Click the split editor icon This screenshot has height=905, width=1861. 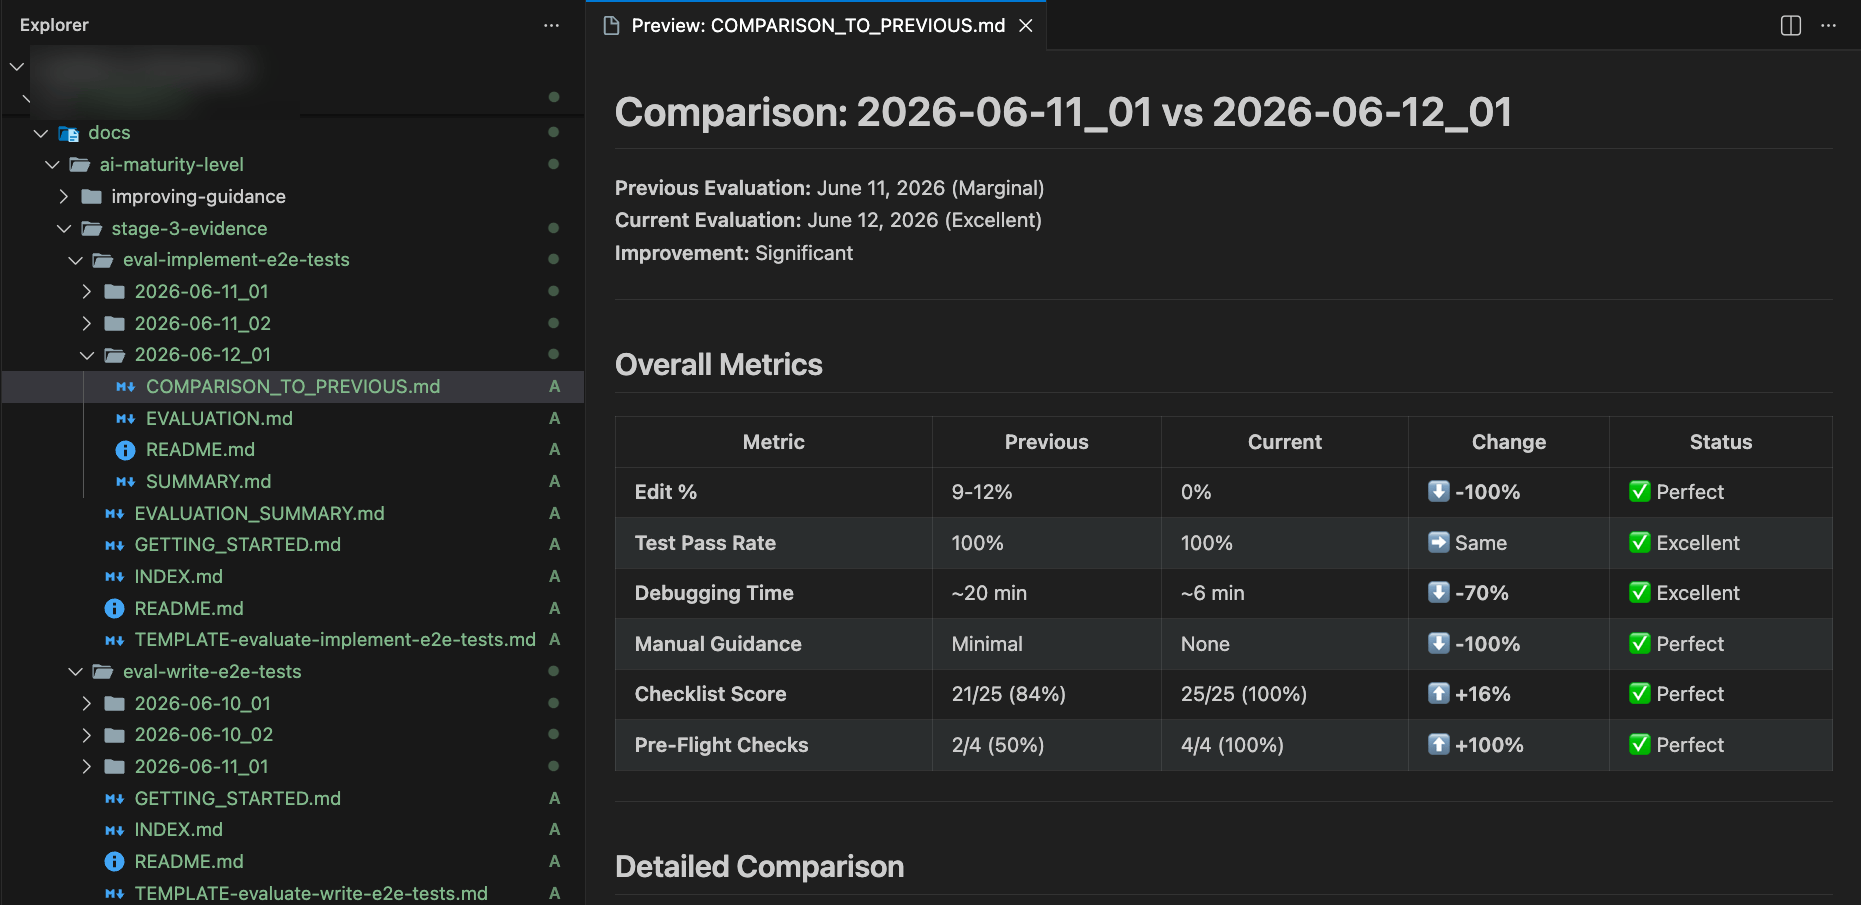[x=1791, y=25]
